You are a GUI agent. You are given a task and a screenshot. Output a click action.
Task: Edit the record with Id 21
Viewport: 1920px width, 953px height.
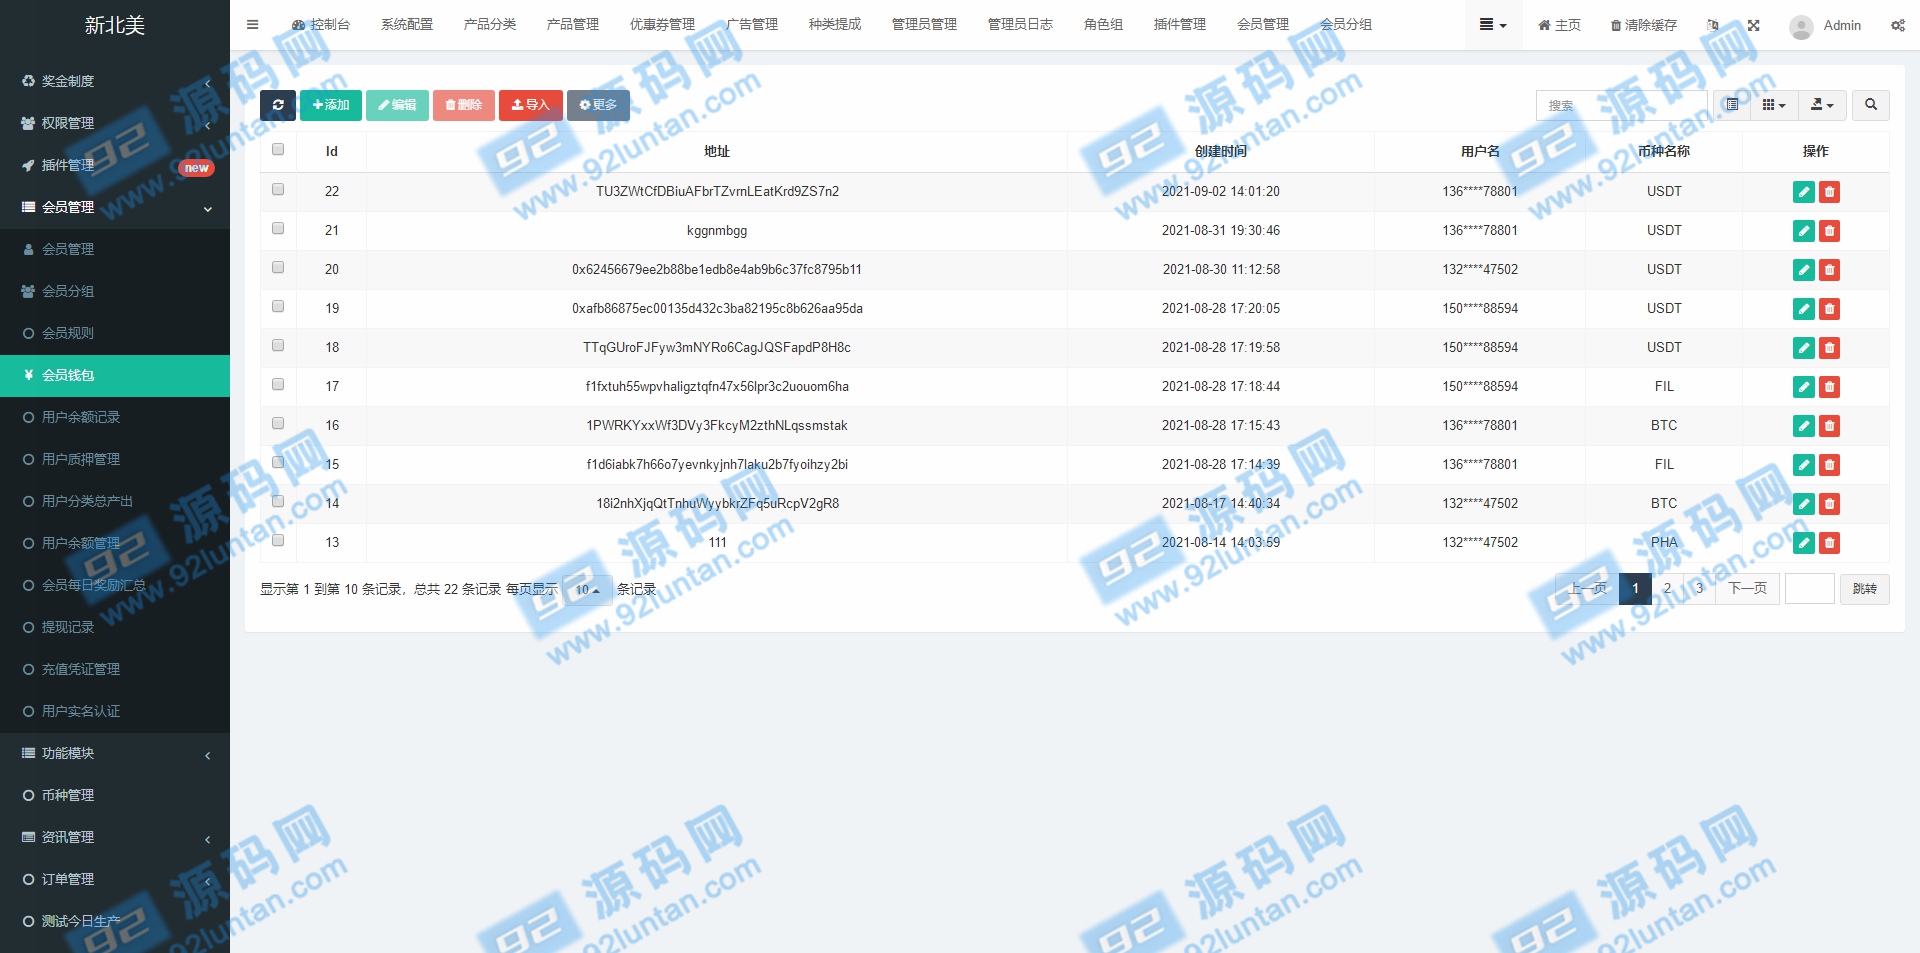[1804, 231]
